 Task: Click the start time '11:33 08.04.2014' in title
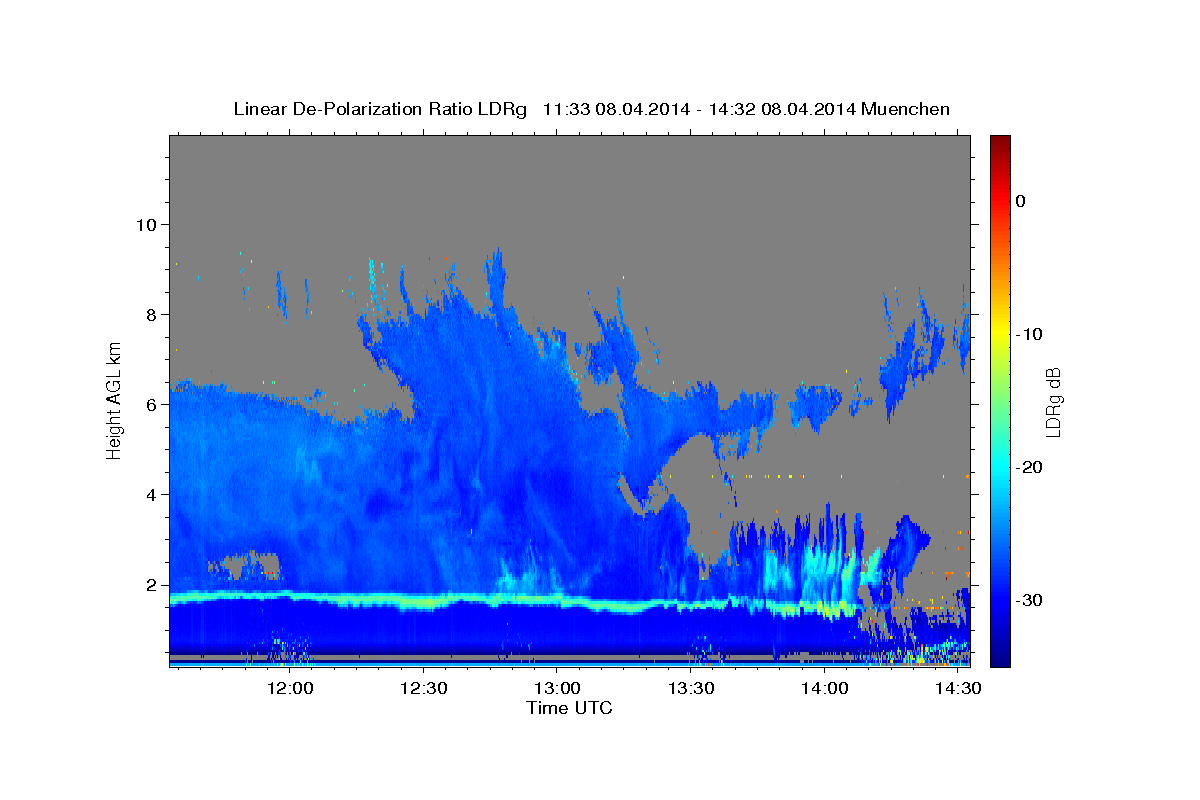(616, 109)
